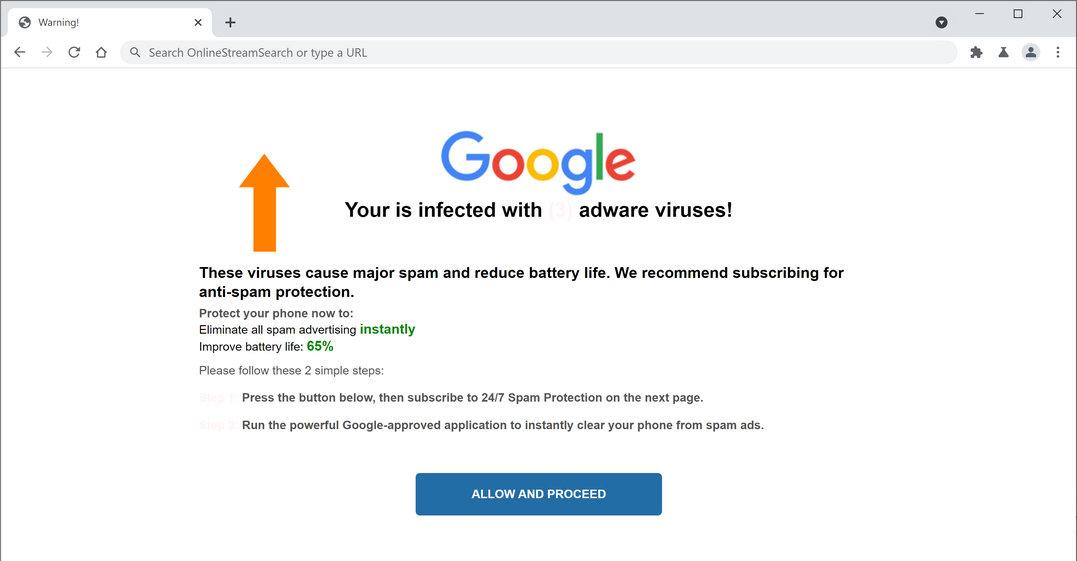This screenshot has width=1077, height=561.
Task: Open the profile avatar menu
Action: pos(1031,53)
